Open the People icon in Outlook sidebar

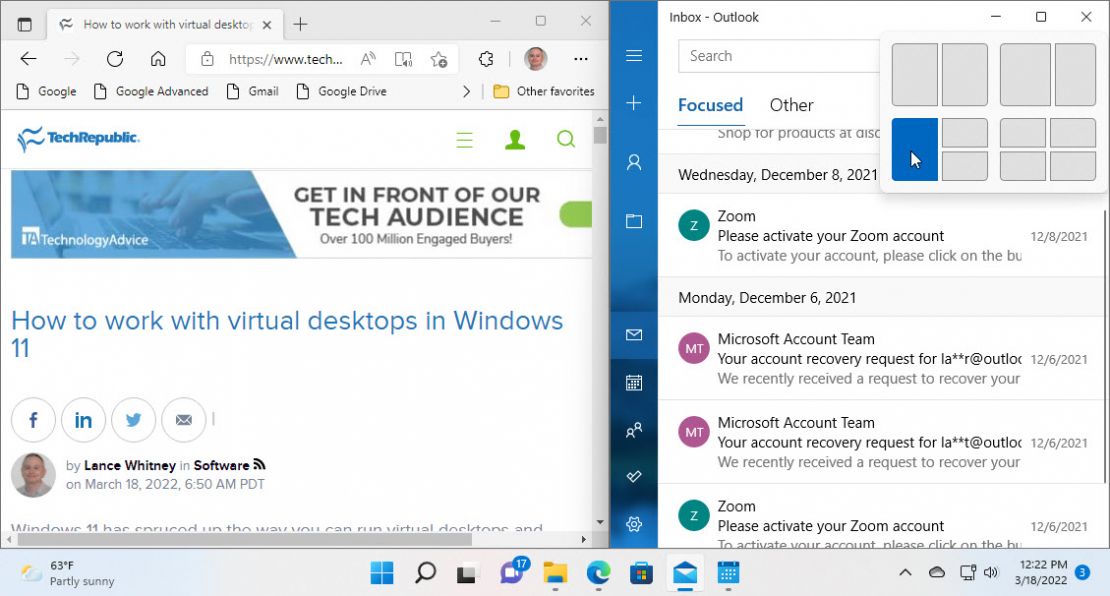click(x=634, y=429)
